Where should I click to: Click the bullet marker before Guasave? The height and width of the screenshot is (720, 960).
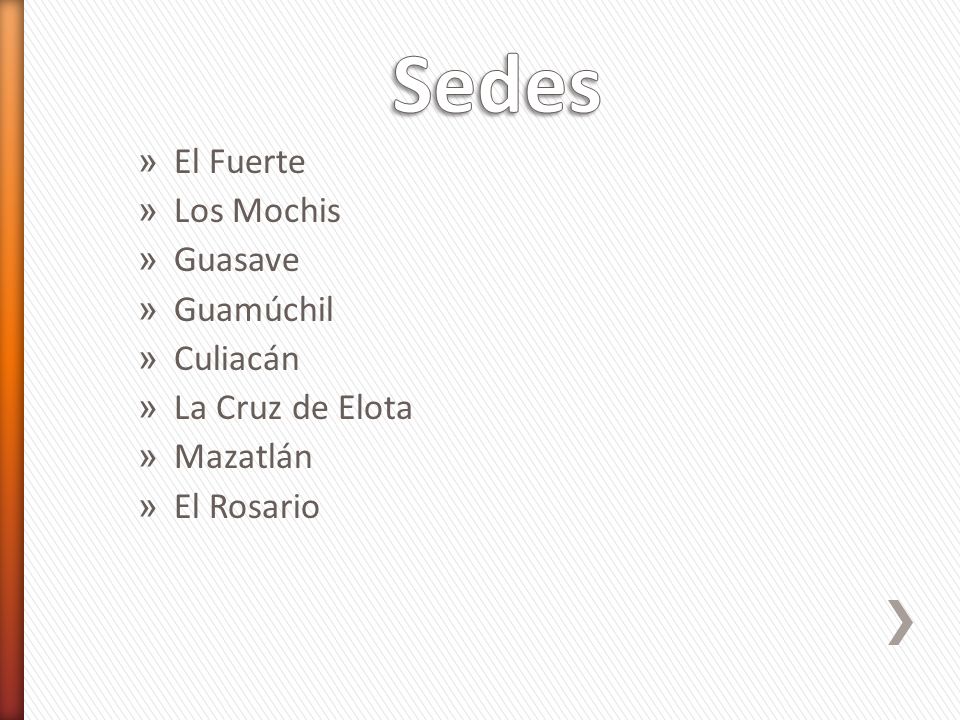coord(148,261)
